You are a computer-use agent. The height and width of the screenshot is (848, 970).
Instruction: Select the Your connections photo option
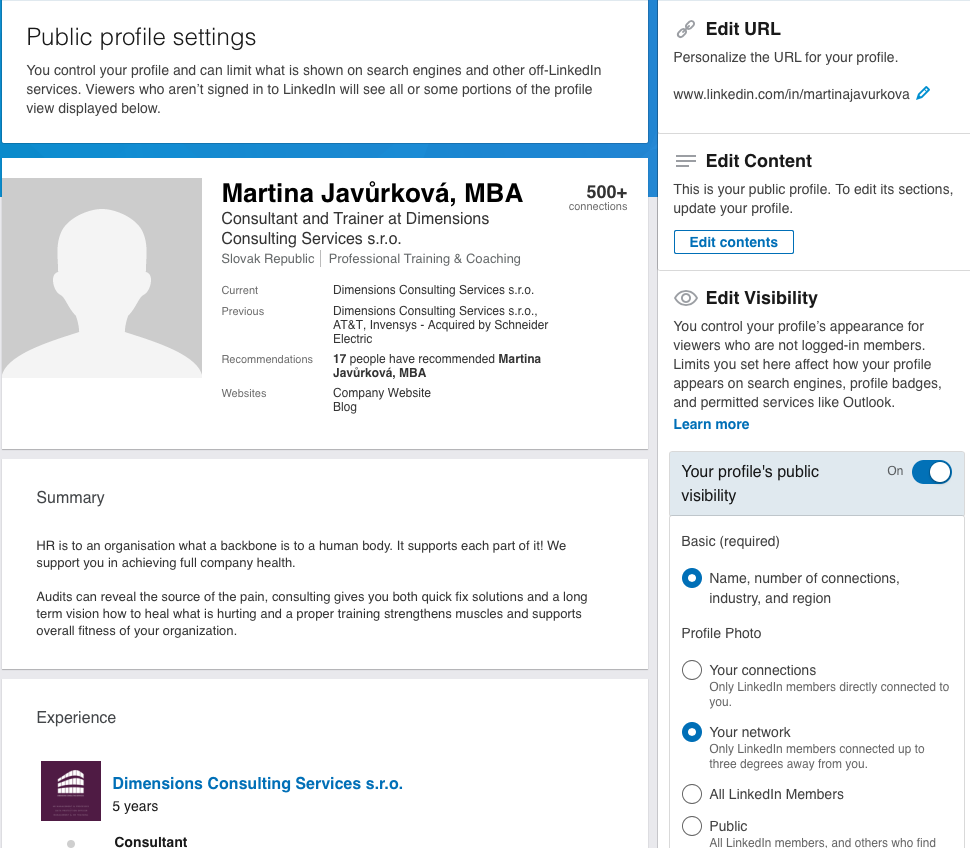[x=692, y=670]
